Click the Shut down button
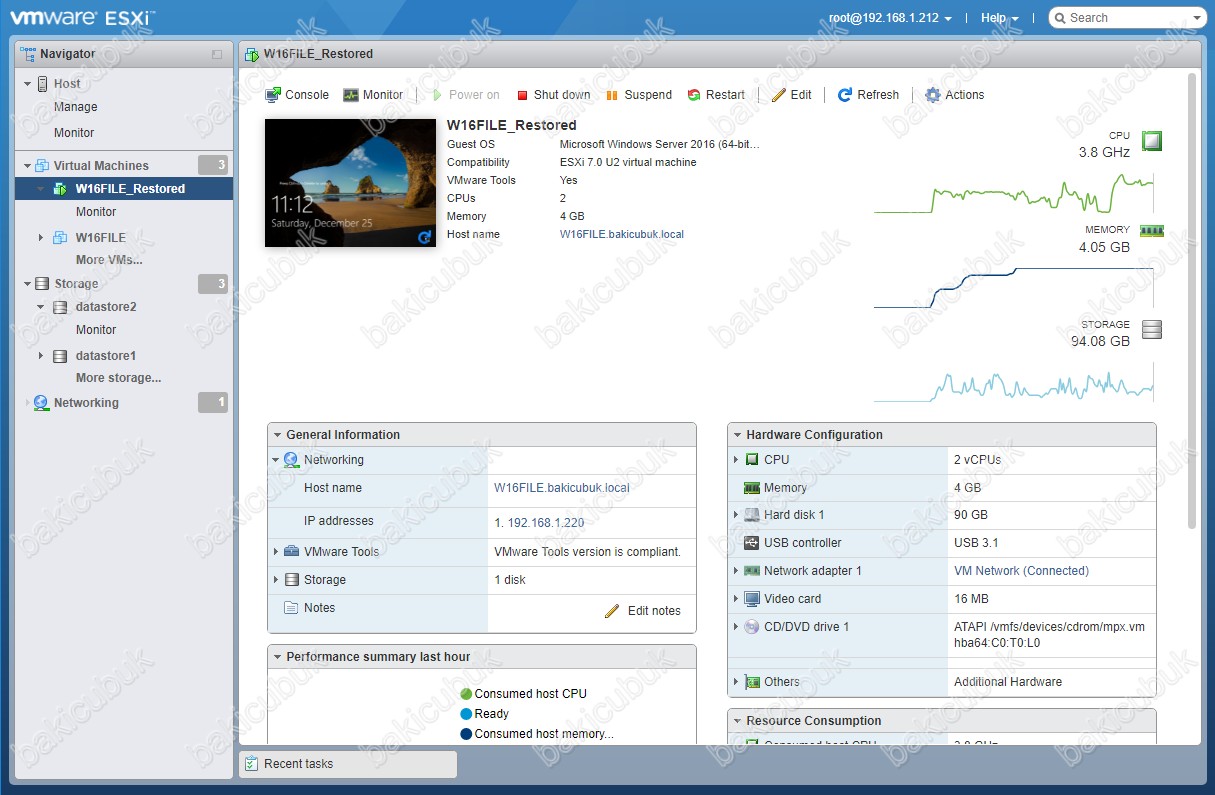This screenshot has height=795, width=1215. pyautogui.click(x=553, y=95)
